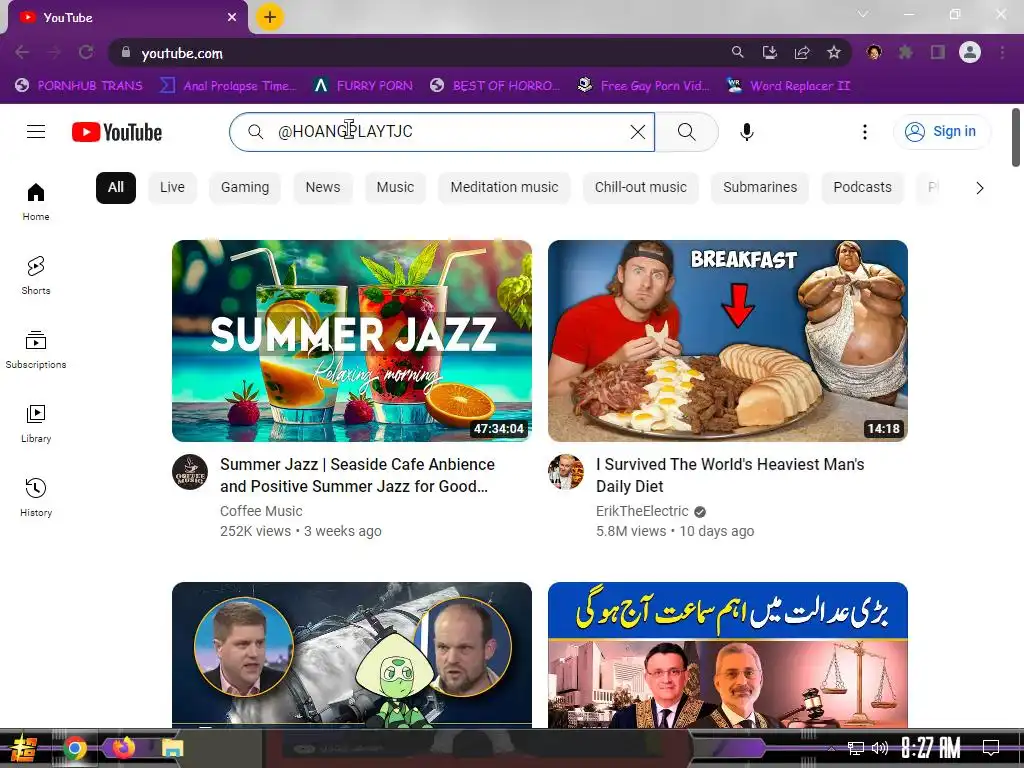Bookmark this page with the star

tap(834, 52)
